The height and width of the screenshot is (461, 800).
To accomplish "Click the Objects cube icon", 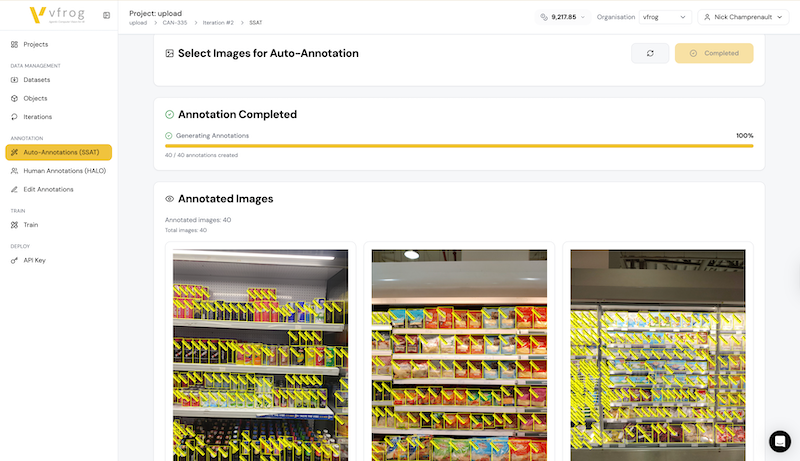I will point(14,98).
